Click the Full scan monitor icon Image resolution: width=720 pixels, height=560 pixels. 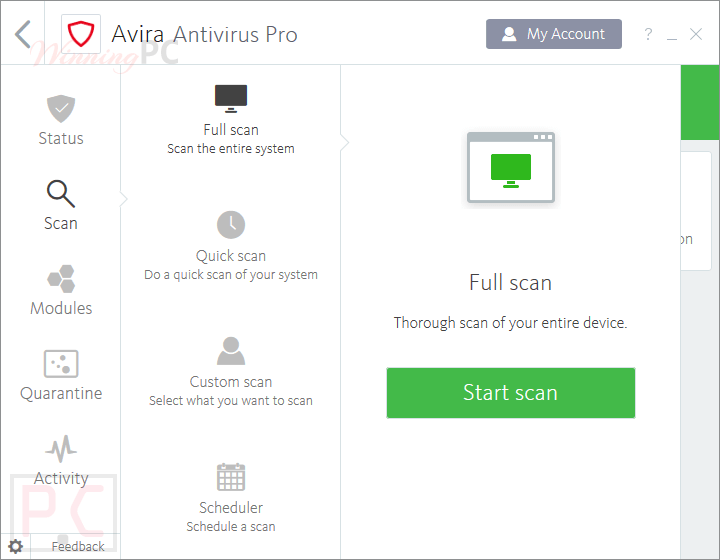231,98
